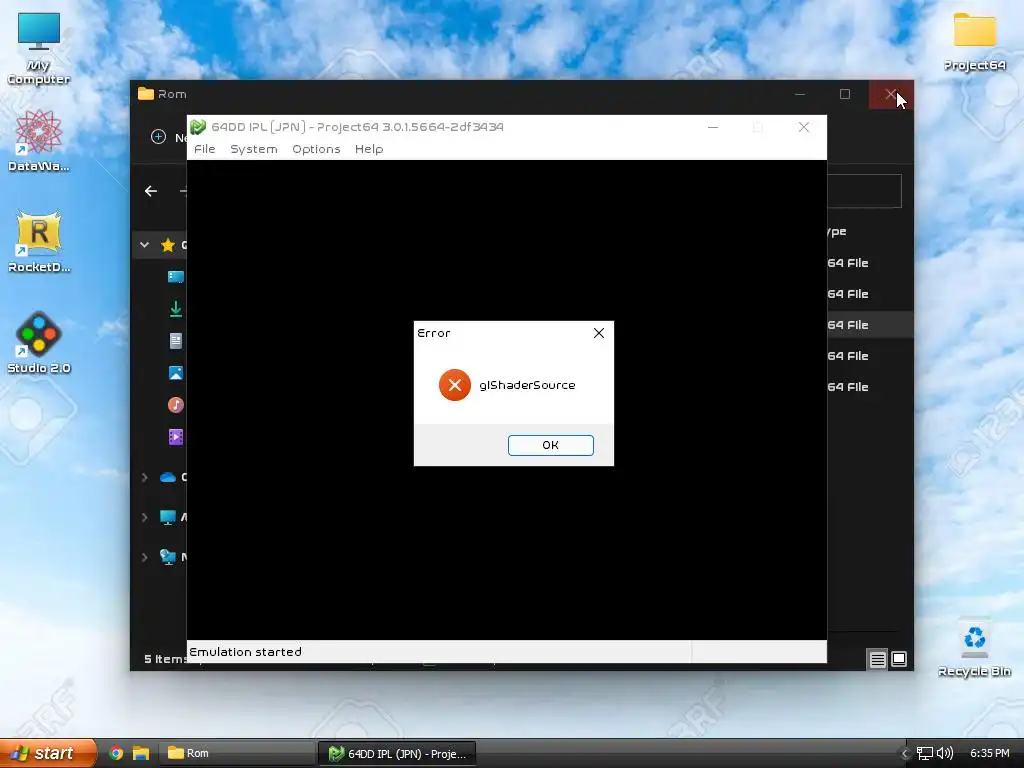Open Music shortcut in Rom sidebar
This screenshot has height=768, width=1024.
(176, 405)
